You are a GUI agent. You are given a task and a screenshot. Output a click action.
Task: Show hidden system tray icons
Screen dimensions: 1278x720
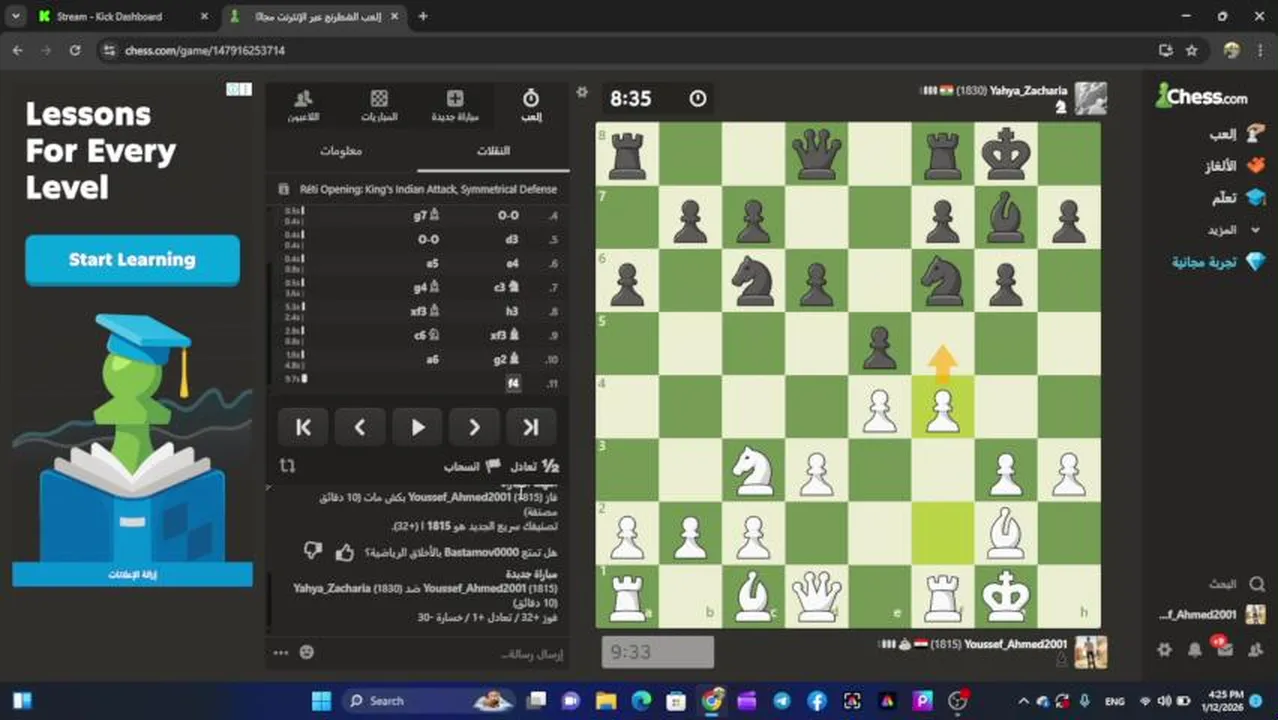click(x=1024, y=701)
